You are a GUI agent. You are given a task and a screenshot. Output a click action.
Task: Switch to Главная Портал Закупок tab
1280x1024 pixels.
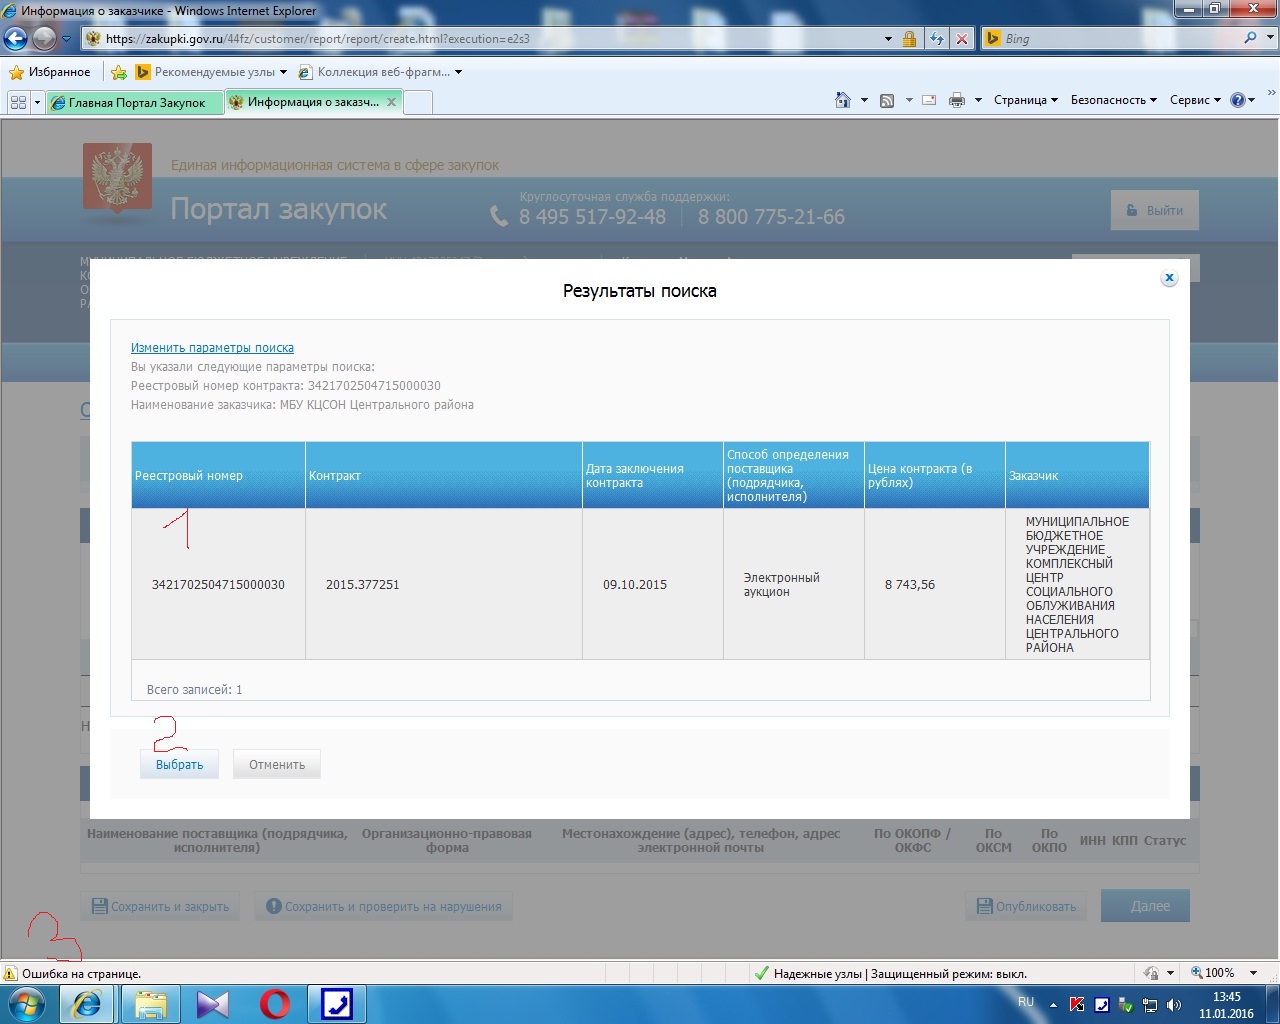click(135, 102)
